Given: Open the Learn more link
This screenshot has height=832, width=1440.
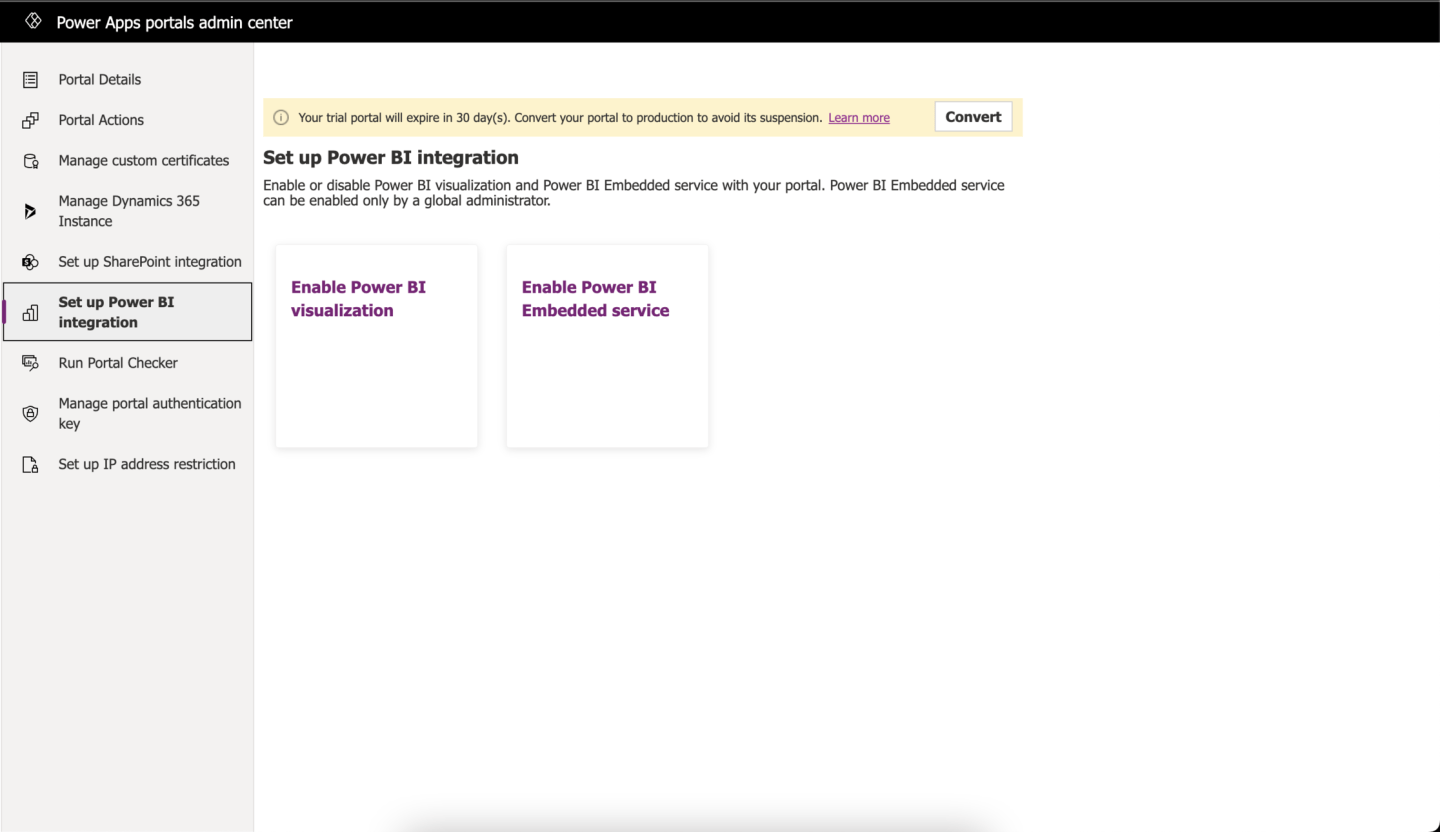Looking at the screenshot, I should [858, 117].
